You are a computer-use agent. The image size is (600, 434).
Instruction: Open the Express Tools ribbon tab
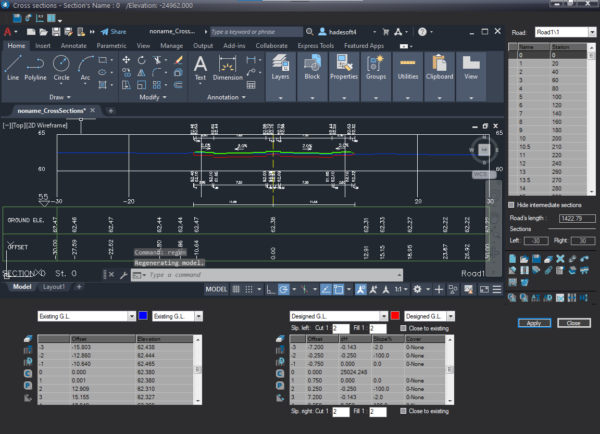pos(316,46)
